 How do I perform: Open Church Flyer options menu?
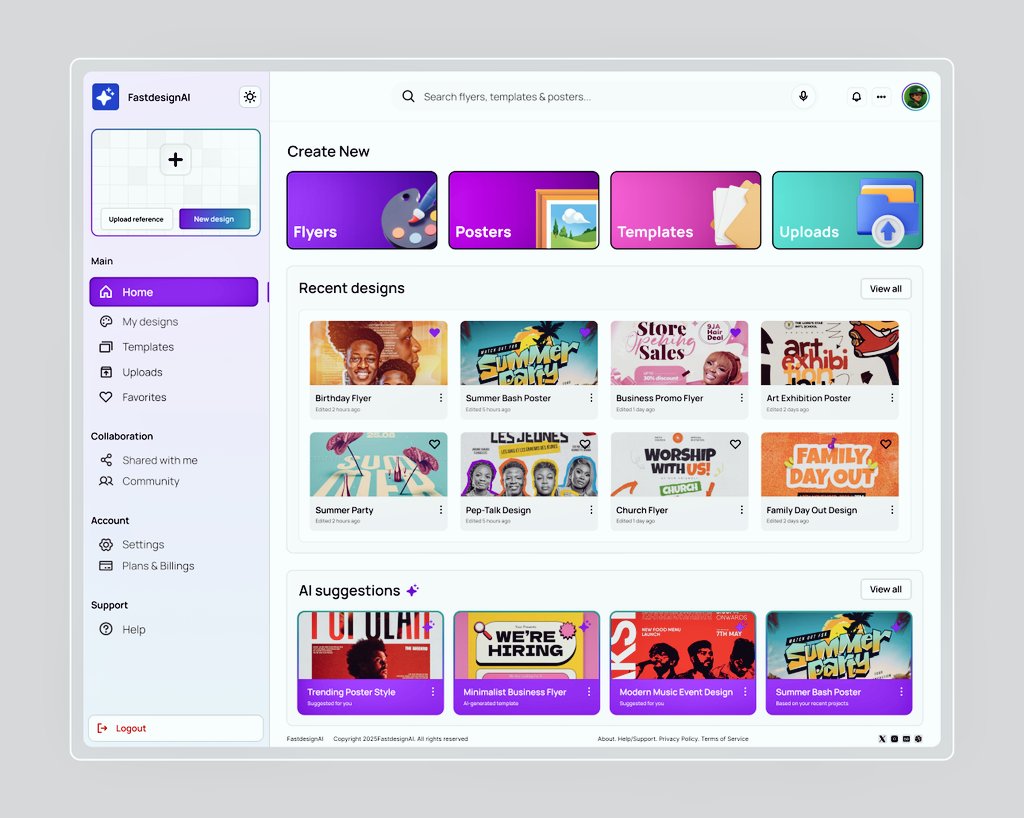tap(741, 510)
